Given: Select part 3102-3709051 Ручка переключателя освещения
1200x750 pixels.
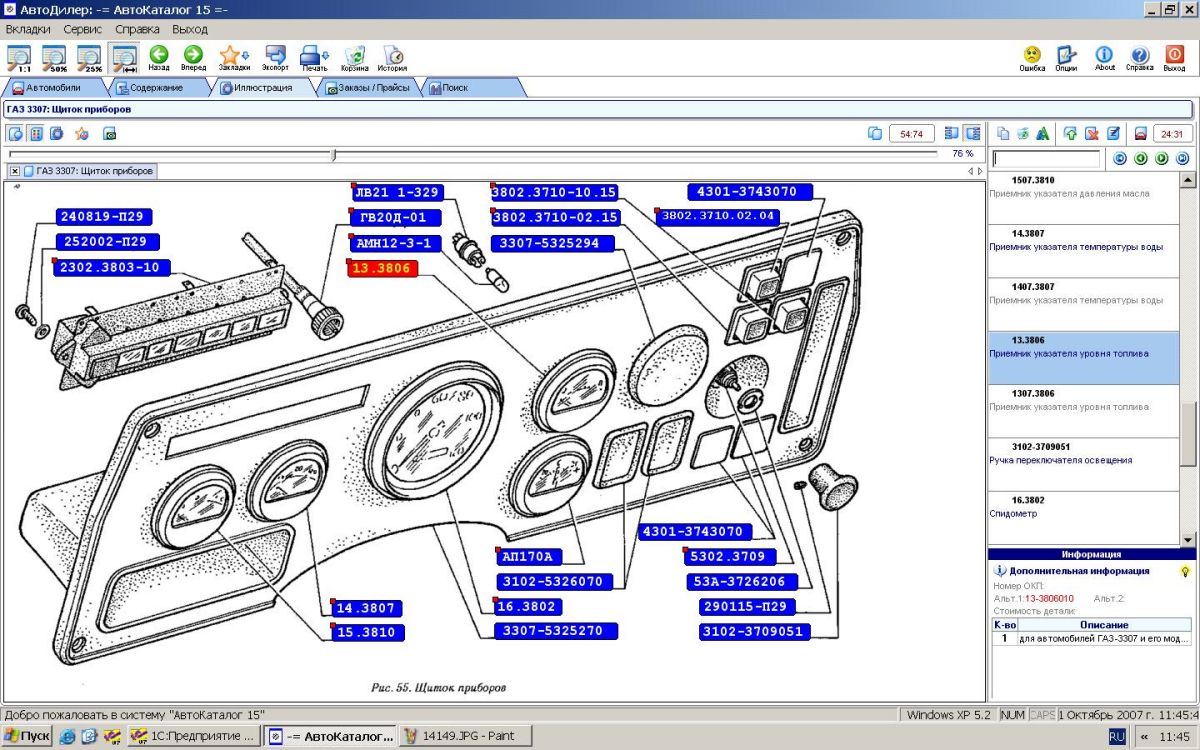Looking at the screenshot, I should pyautogui.click(x=1084, y=465).
